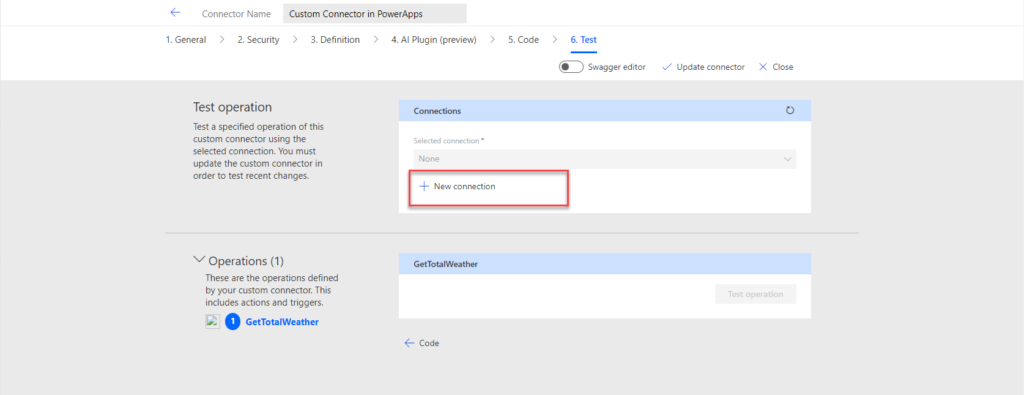Click the Close button with X
The height and width of the screenshot is (395, 1024).
776,67
